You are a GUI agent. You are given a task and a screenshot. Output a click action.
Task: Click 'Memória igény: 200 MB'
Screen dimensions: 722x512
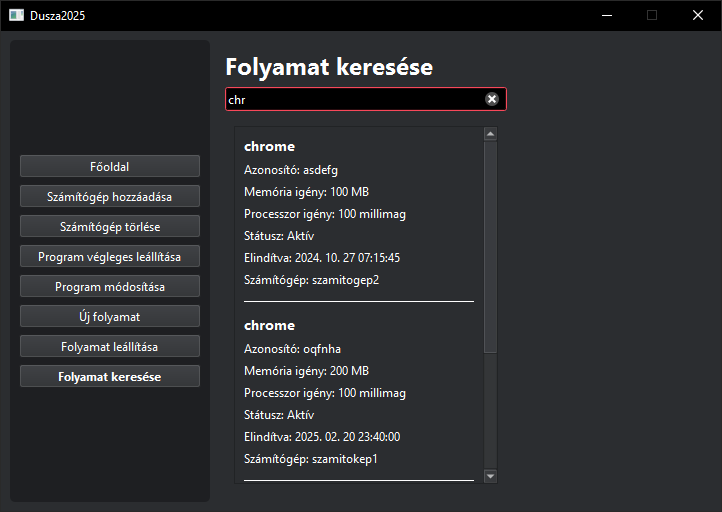point(306,371)
